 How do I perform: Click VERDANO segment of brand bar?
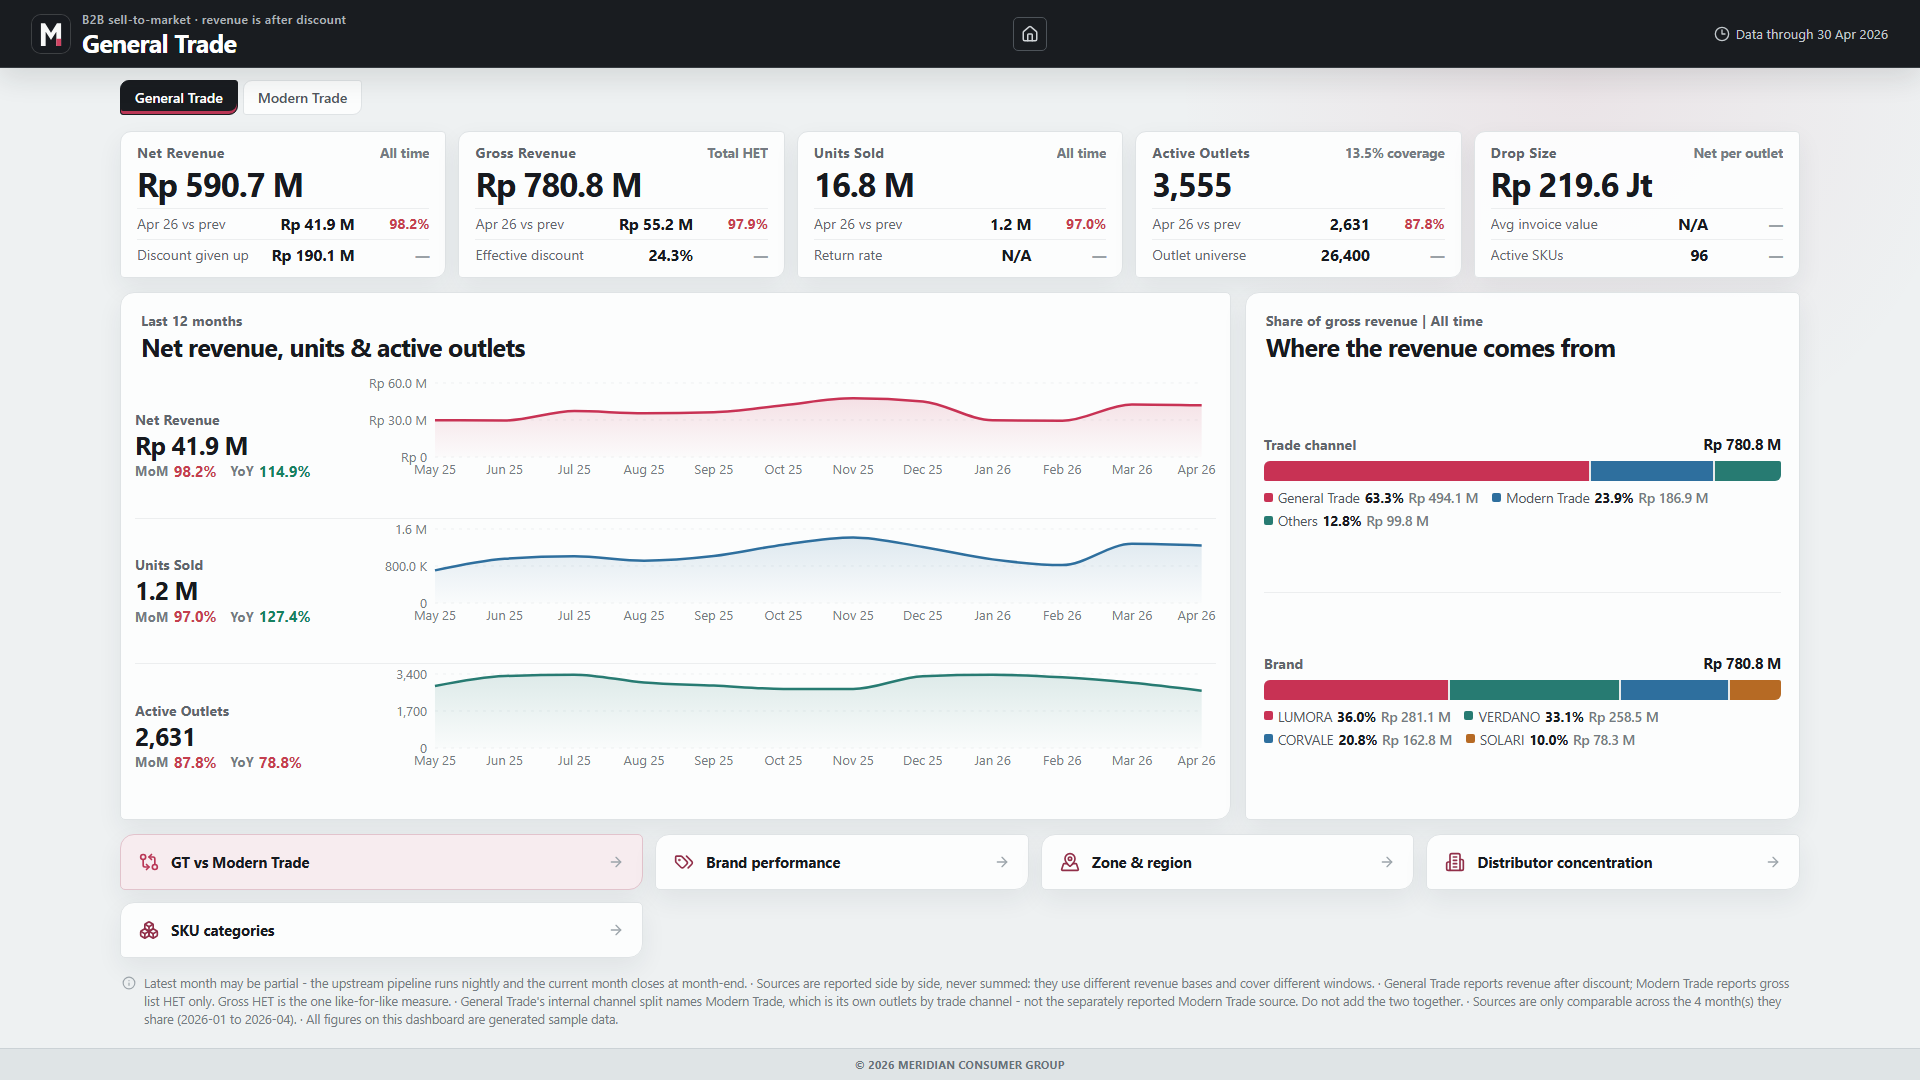[1534, 690]
